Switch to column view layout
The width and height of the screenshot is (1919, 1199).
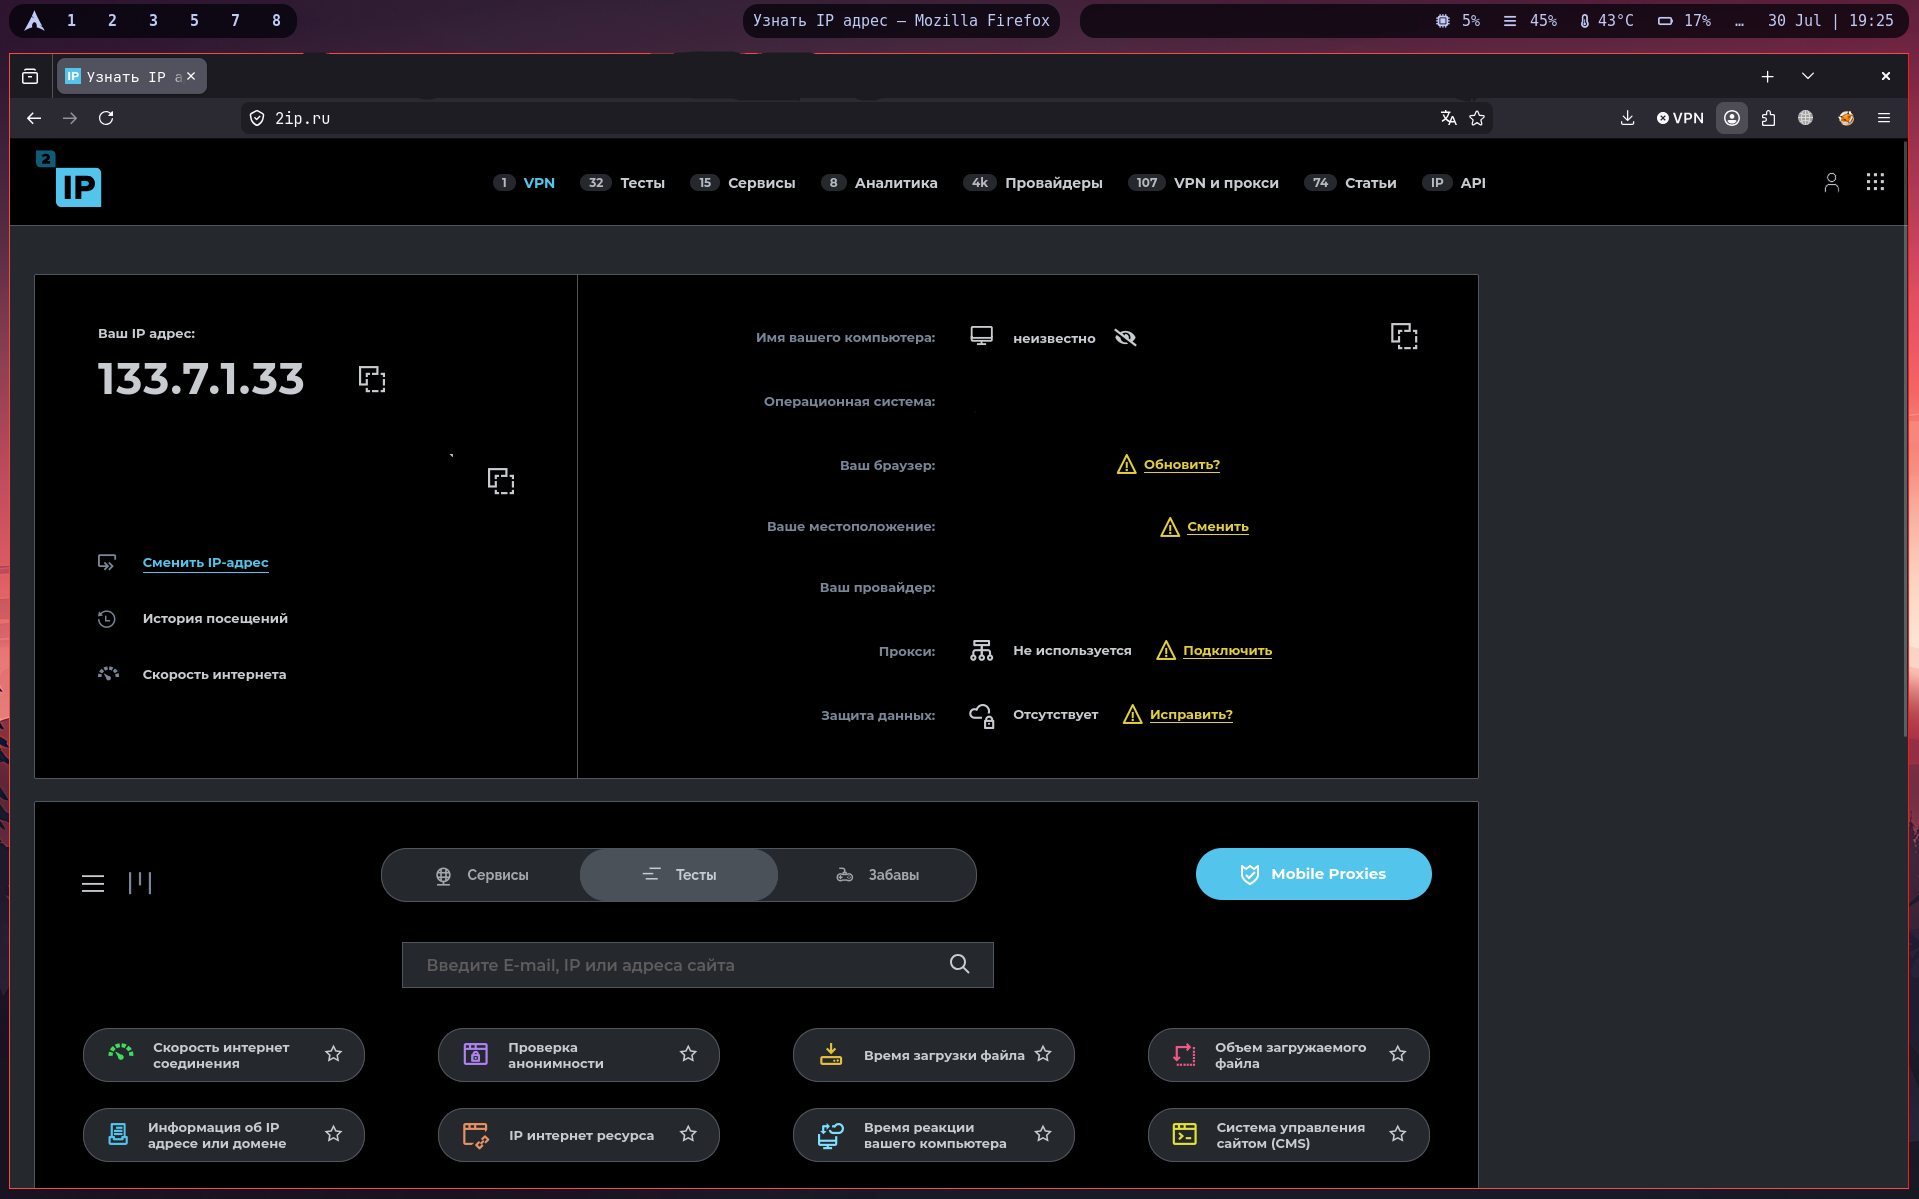(x=140, y=883)
